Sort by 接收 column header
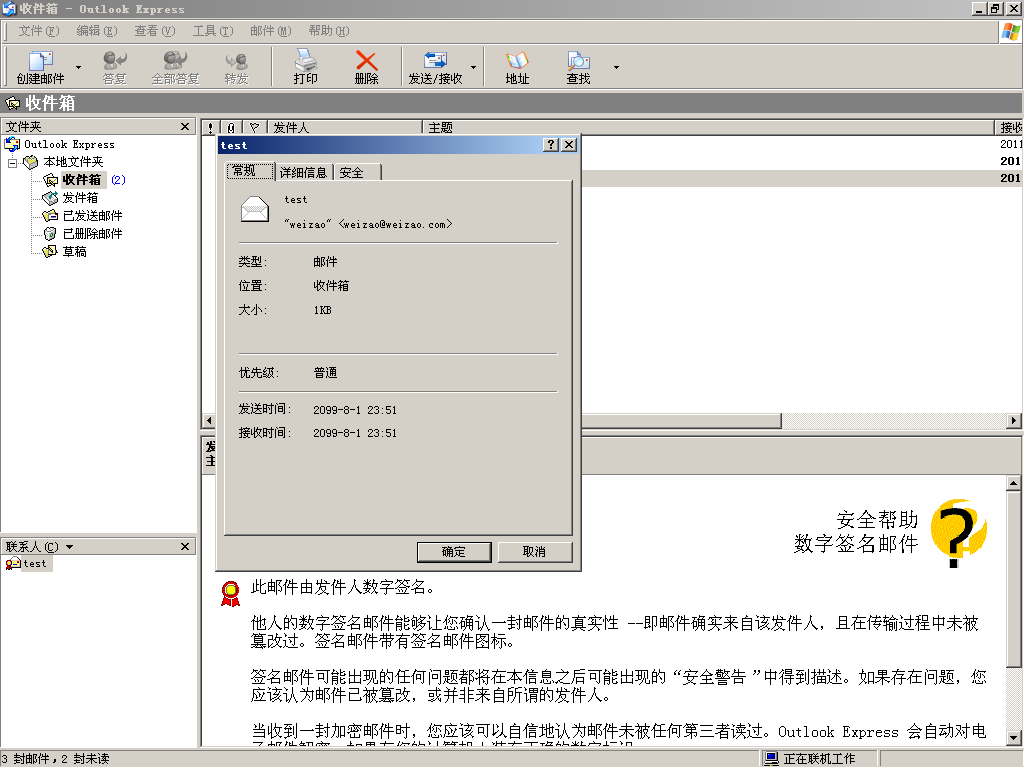The height and width of the screenshot is (768, 1024). click(1009, 127)
